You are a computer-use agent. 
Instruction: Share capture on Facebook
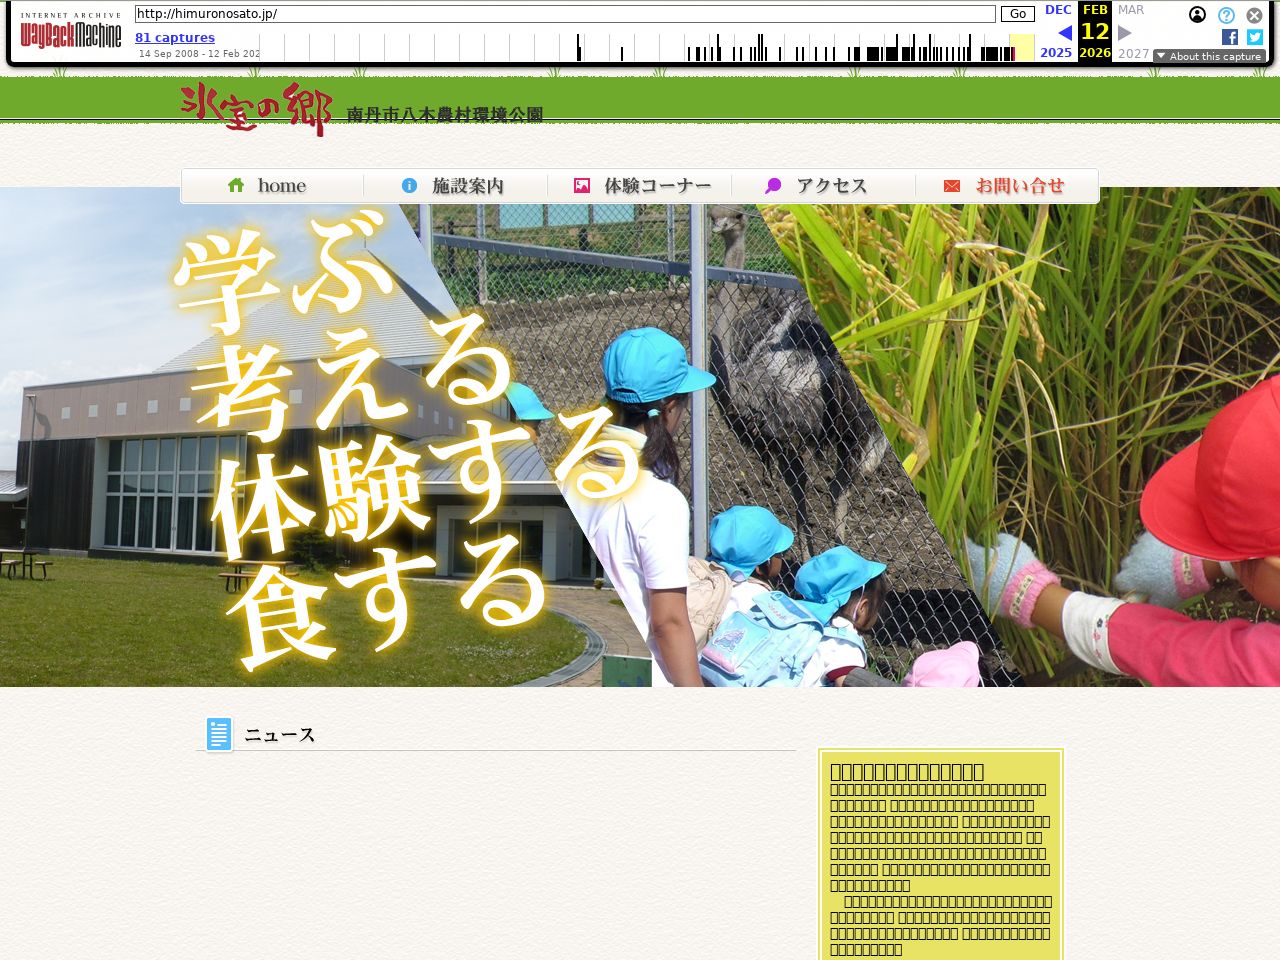pos(1230,37)
